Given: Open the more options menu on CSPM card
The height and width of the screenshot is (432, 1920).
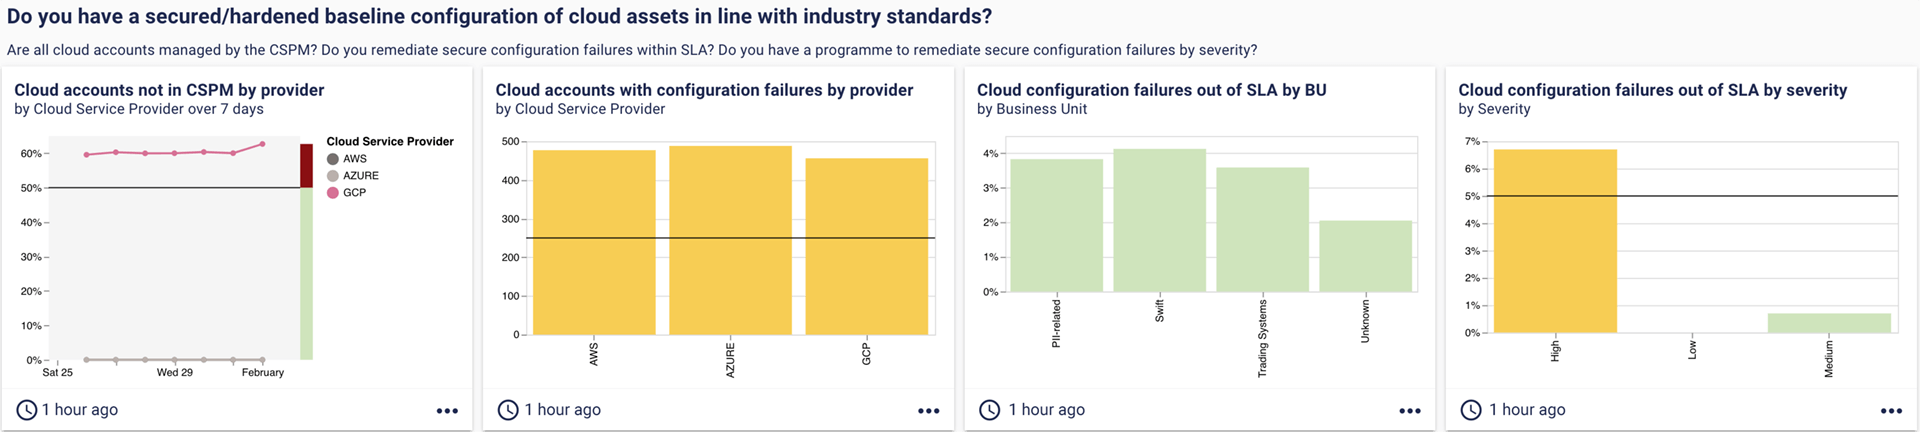Looking at the screenshot, I should 447,411.
